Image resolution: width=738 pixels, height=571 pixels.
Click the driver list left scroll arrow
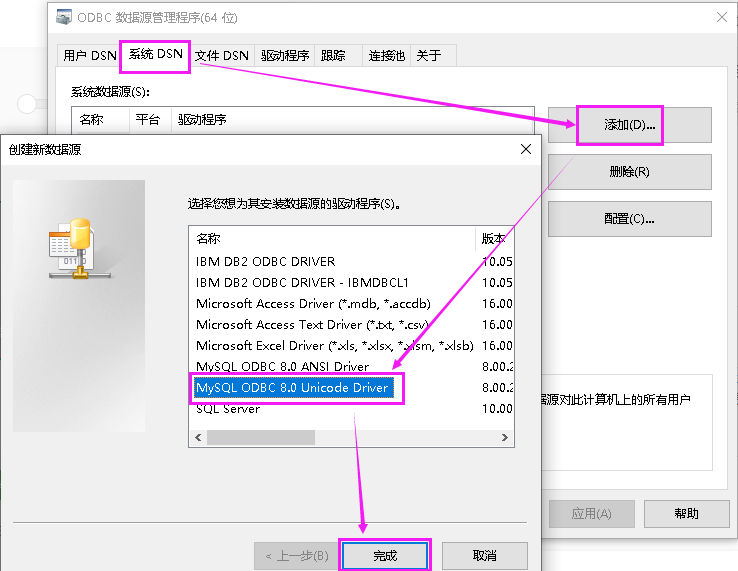[x=198, y=437]
